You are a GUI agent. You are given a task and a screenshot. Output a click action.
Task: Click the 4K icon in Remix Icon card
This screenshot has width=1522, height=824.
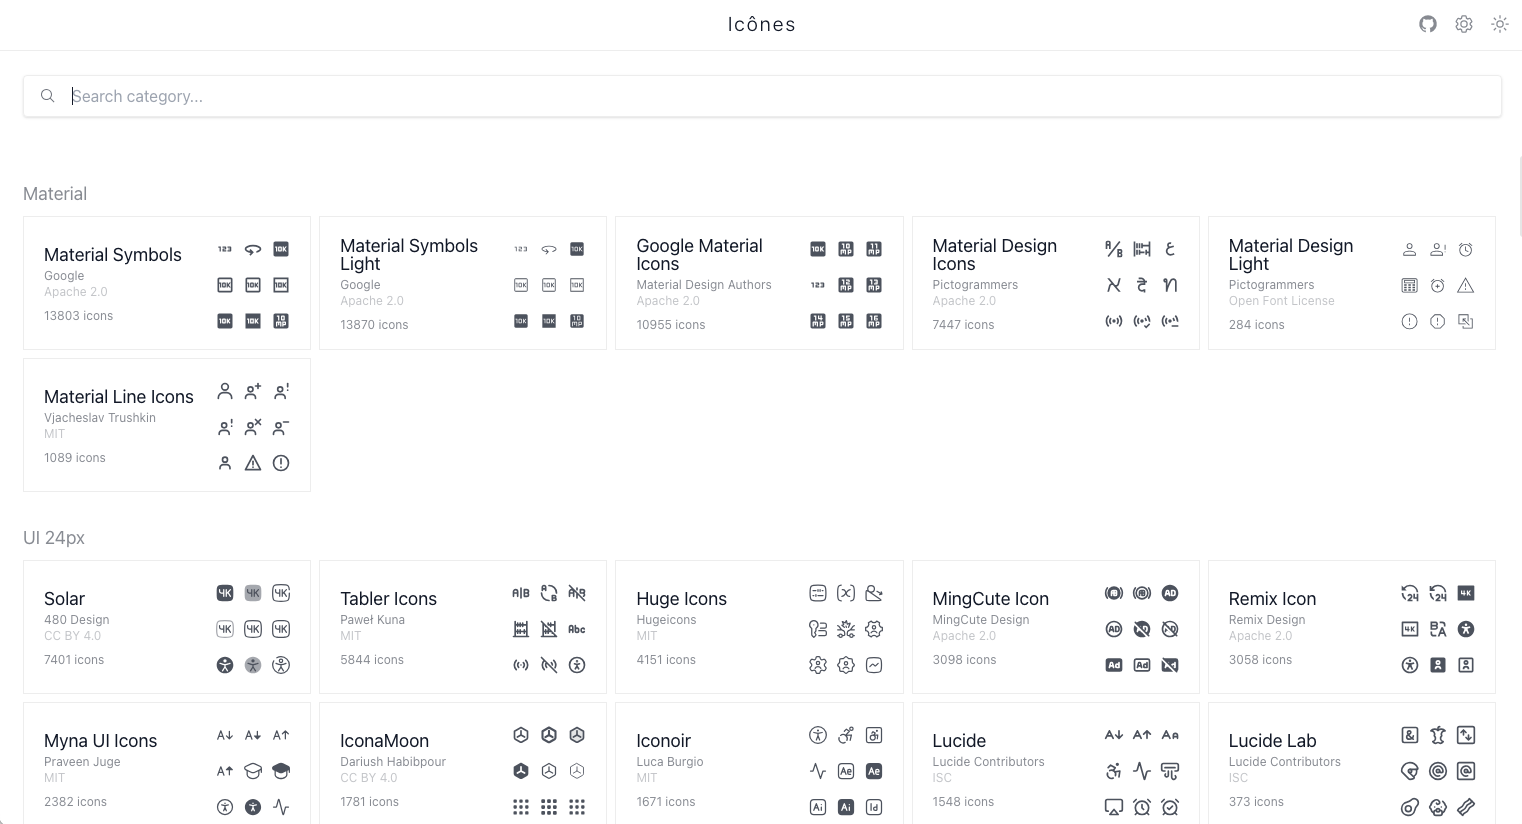pyautogui.click(x=1465, y=593)
